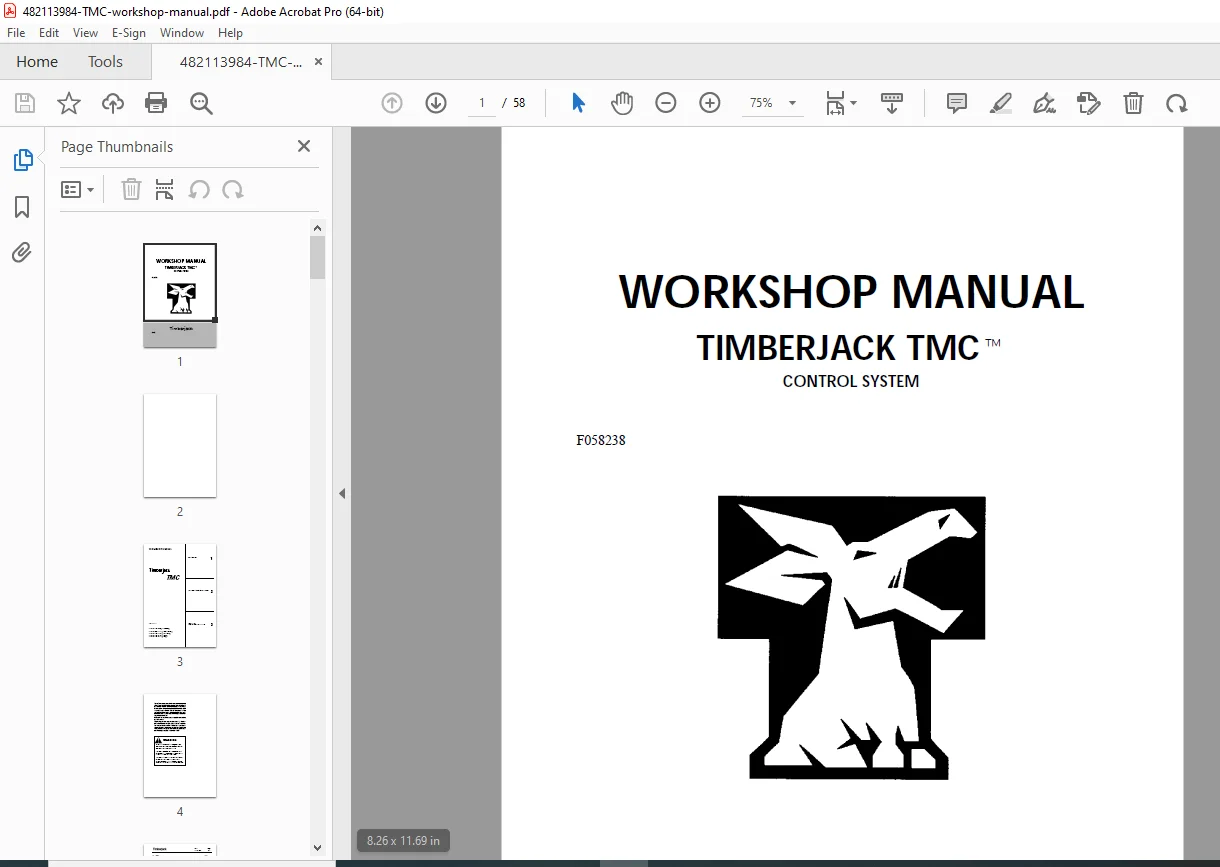The width and height of the screenshot is (1220, 867).
Task: Open Page Thumbnails sidebar icon
Action: pos(22,160)
